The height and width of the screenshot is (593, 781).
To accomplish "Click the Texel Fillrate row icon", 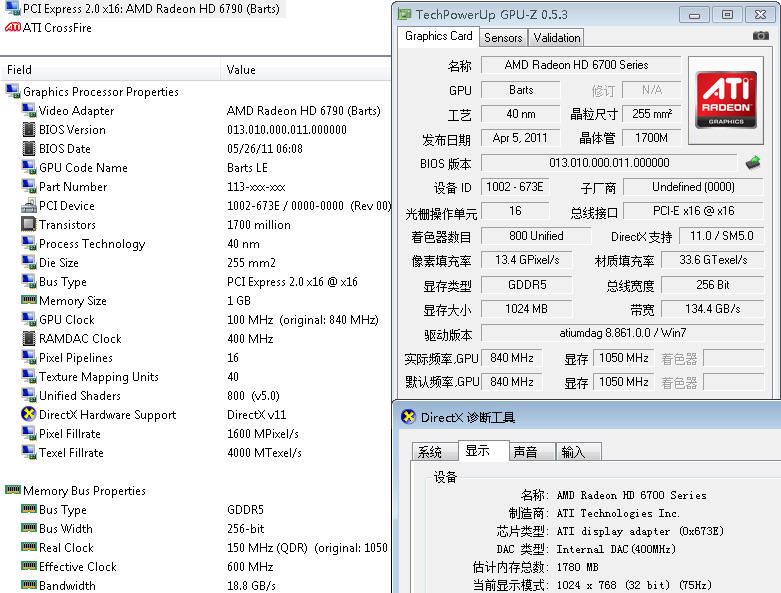I will (29, 452).
